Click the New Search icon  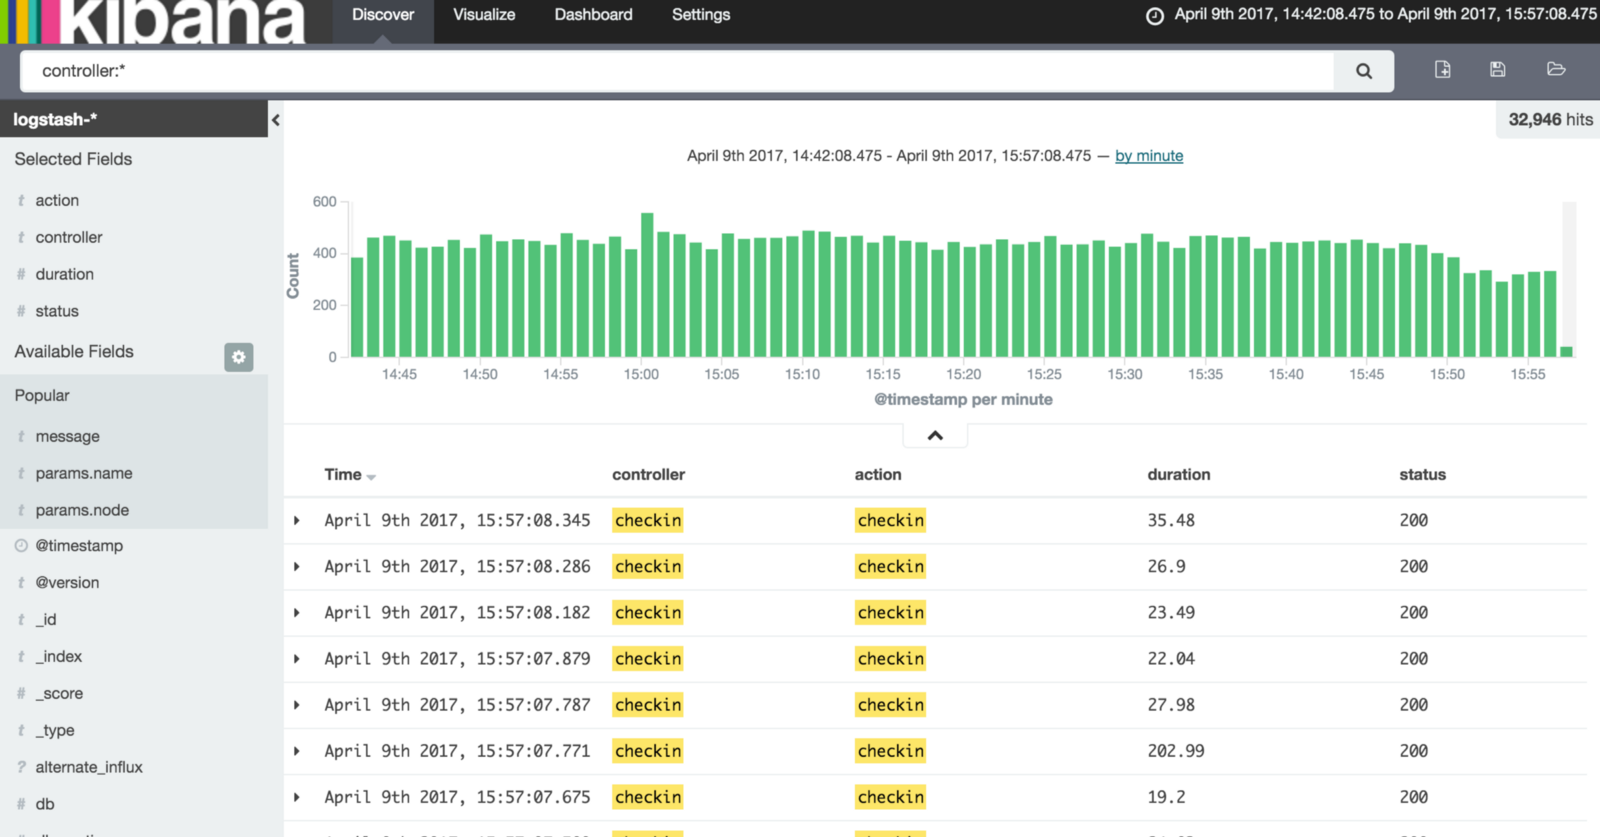[x=1442, y=69]
